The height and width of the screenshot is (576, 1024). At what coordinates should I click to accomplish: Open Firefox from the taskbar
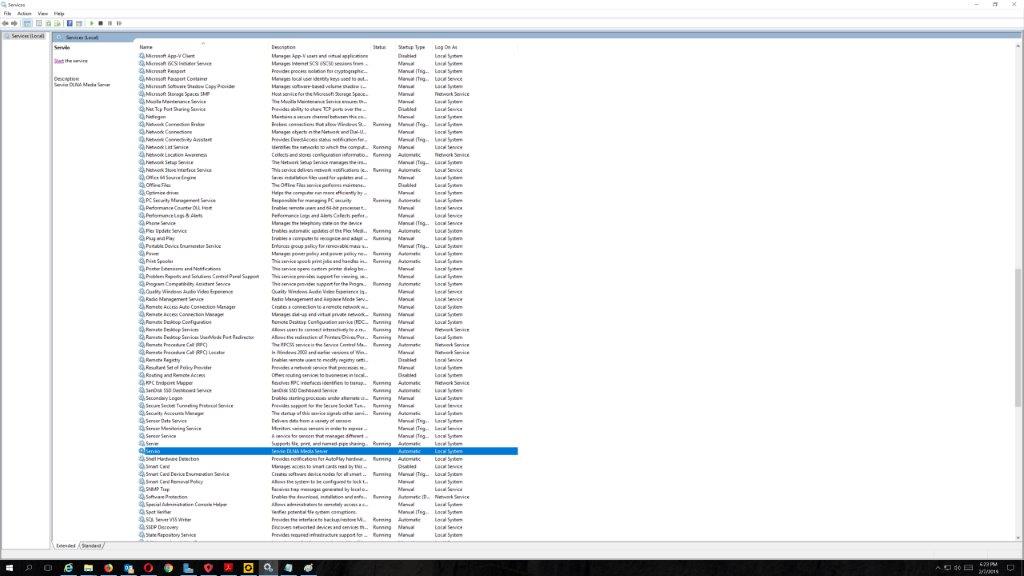tap(108, 568)
